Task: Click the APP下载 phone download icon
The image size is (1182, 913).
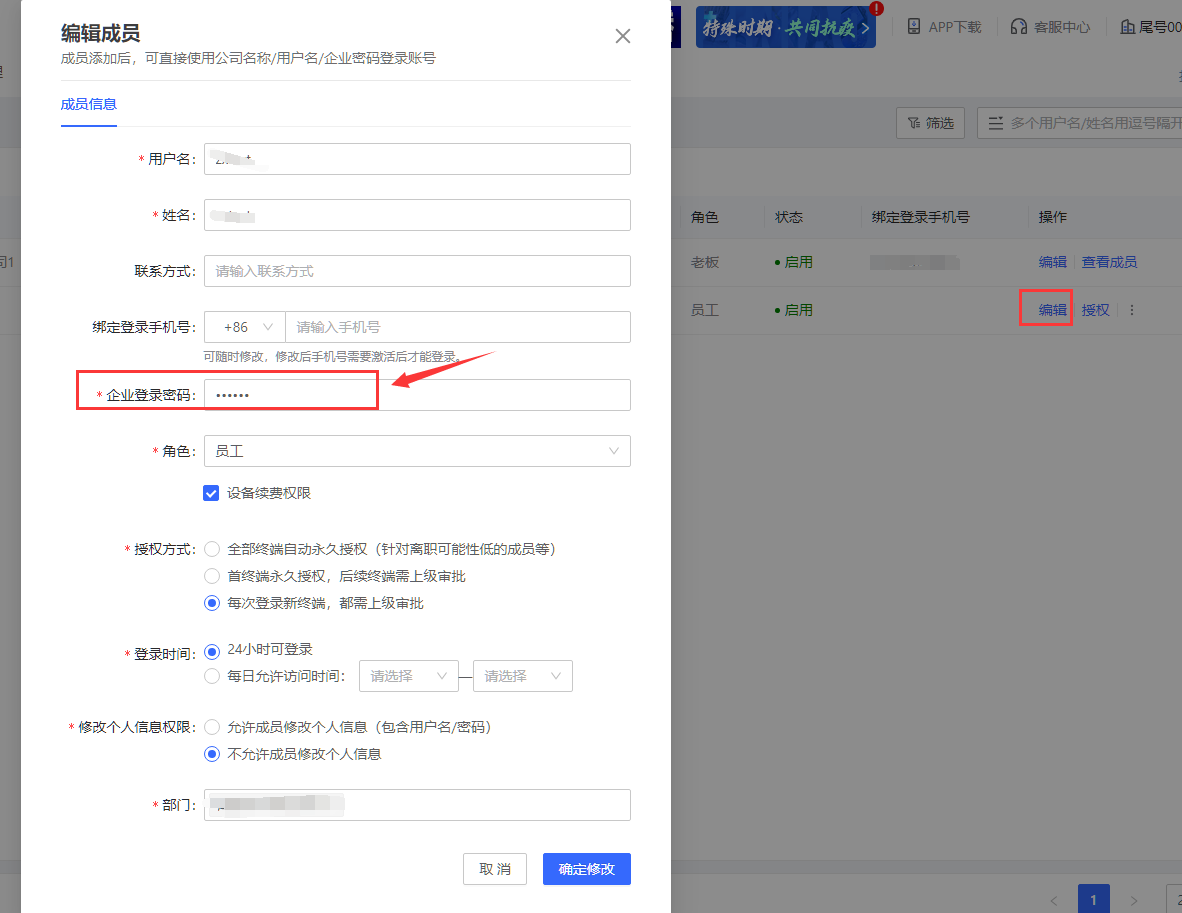Action: pyautogui.click(x=914, y=26)
